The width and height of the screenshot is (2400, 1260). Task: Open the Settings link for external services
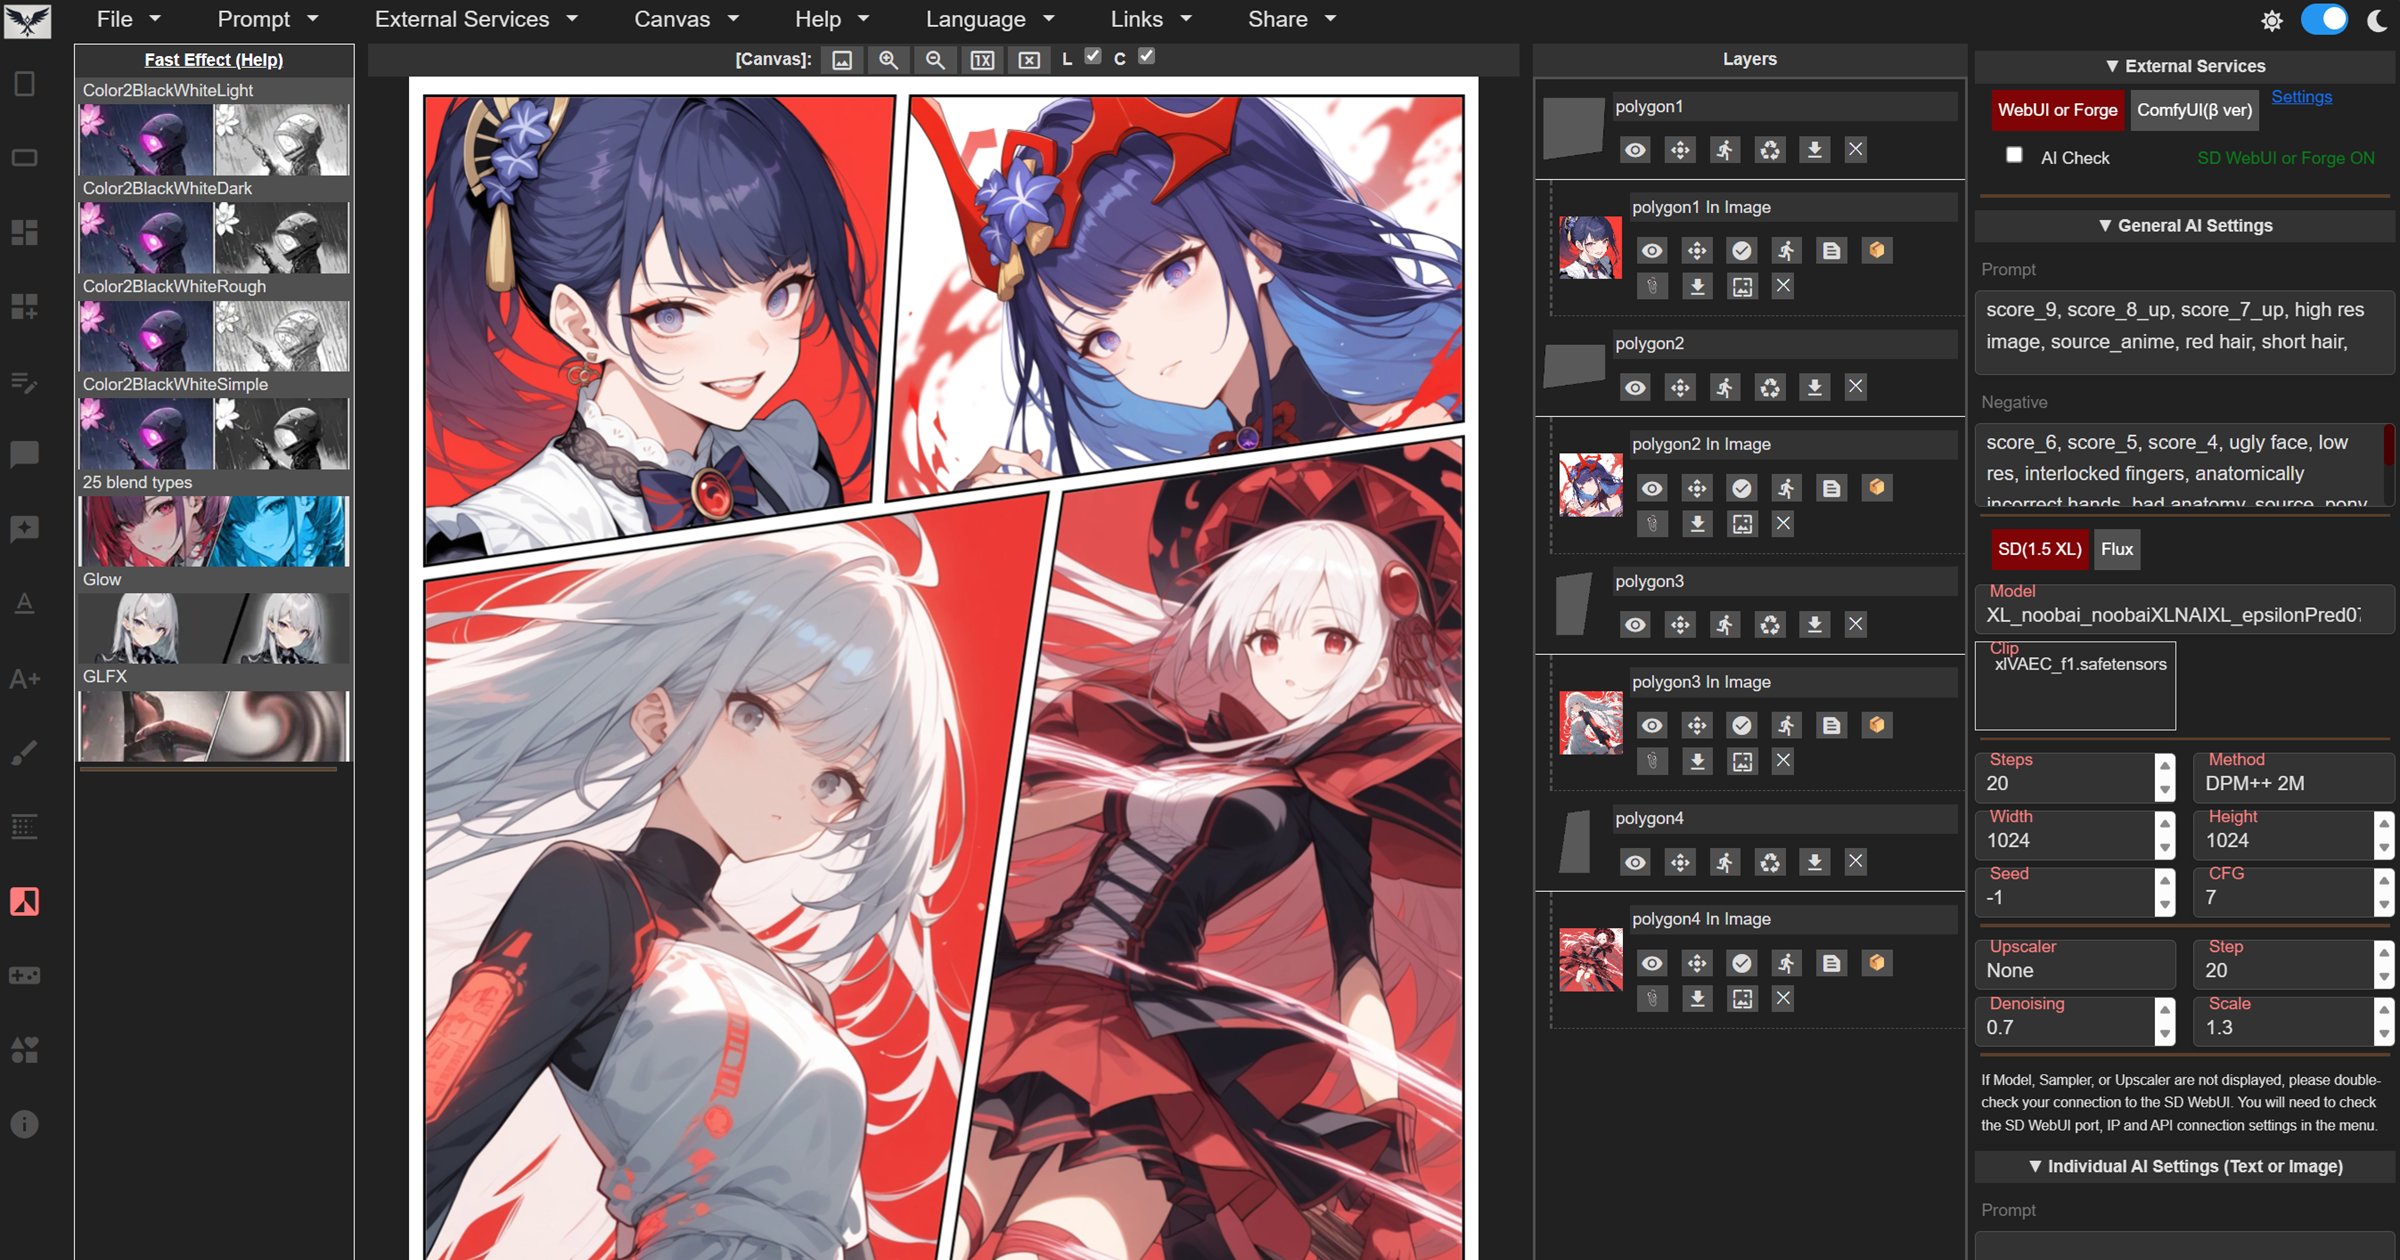click(2301, 96)
